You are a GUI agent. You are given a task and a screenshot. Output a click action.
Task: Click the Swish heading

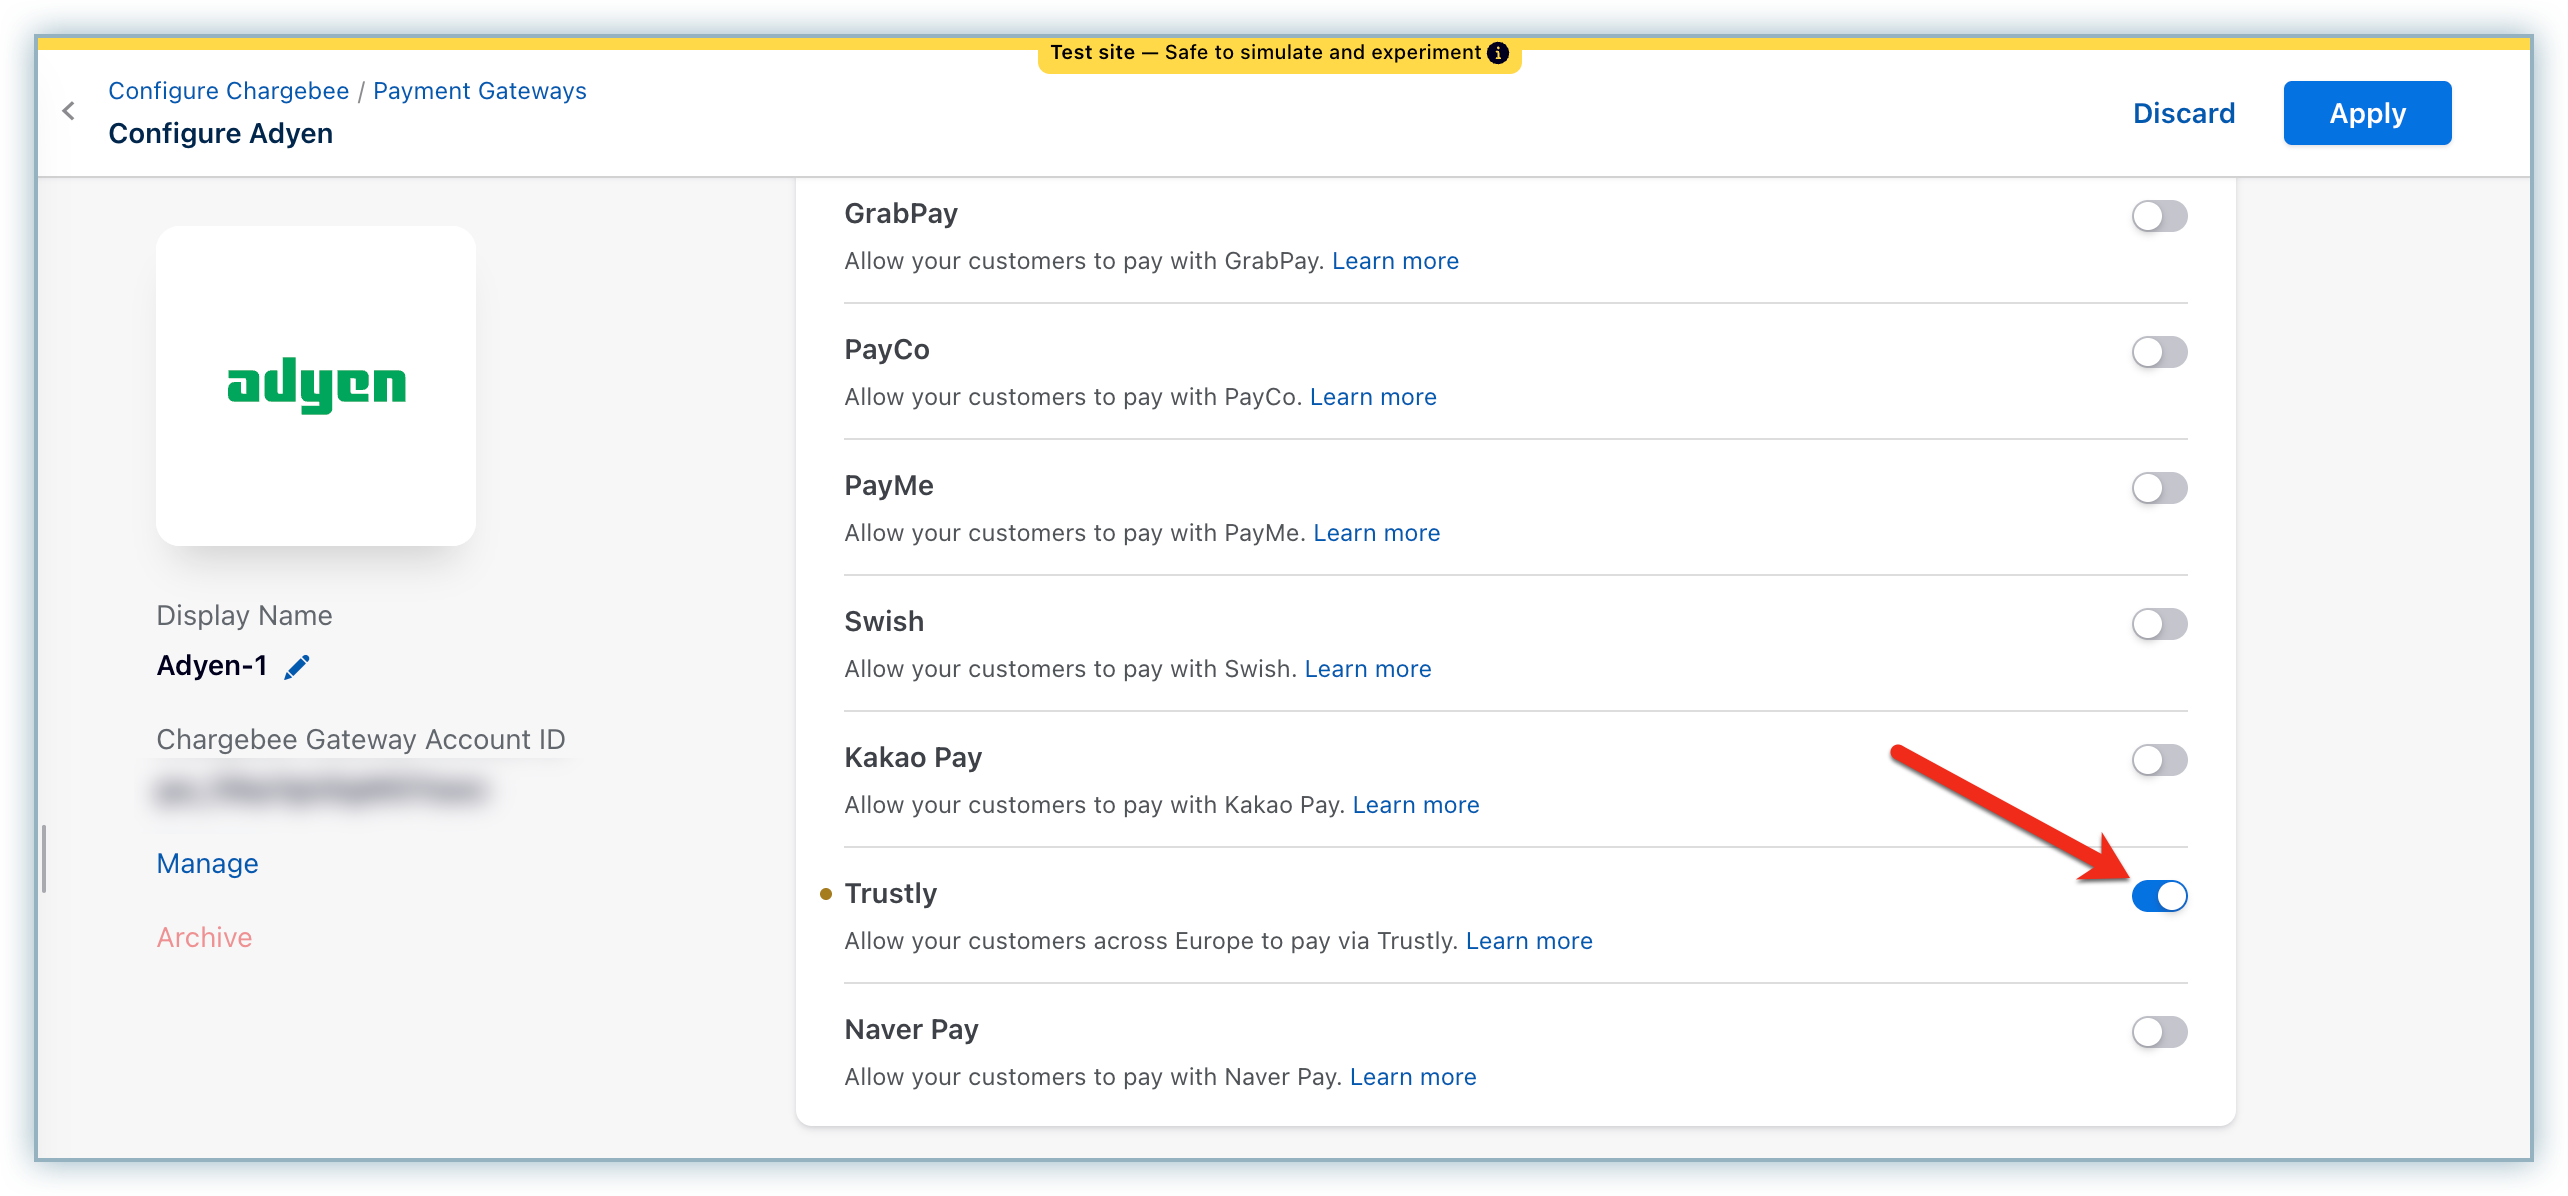pos(884,622)
